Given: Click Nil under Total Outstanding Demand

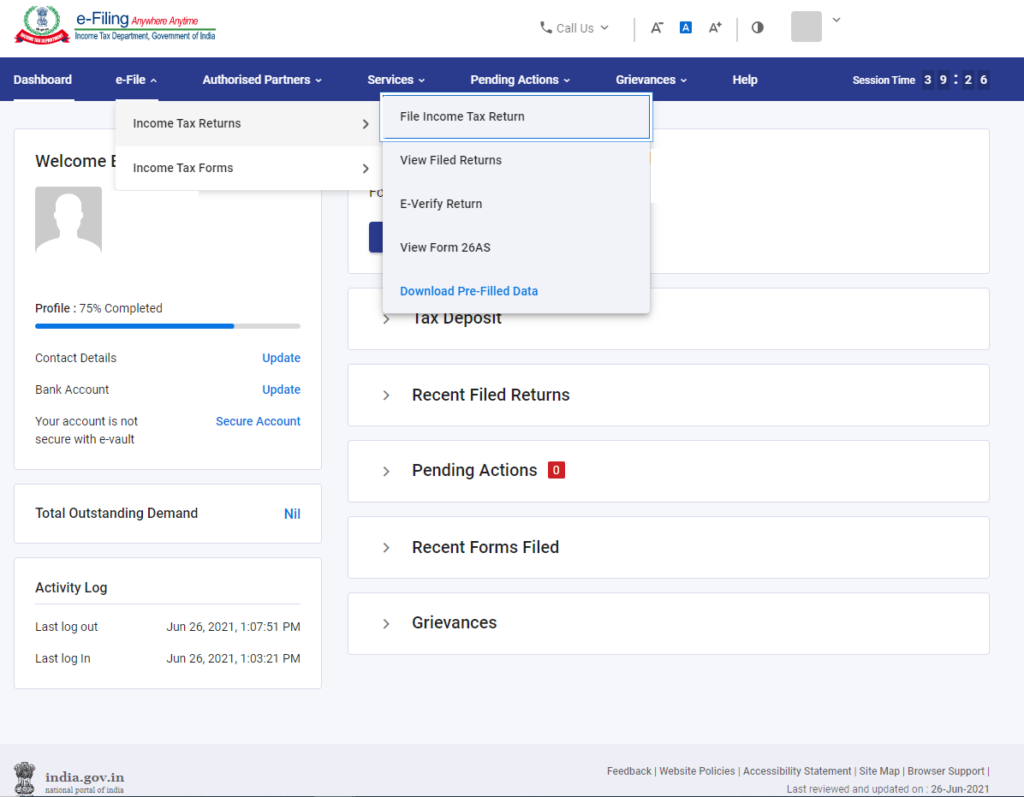Looking at the screenshot, I should (x=292, y=513).
